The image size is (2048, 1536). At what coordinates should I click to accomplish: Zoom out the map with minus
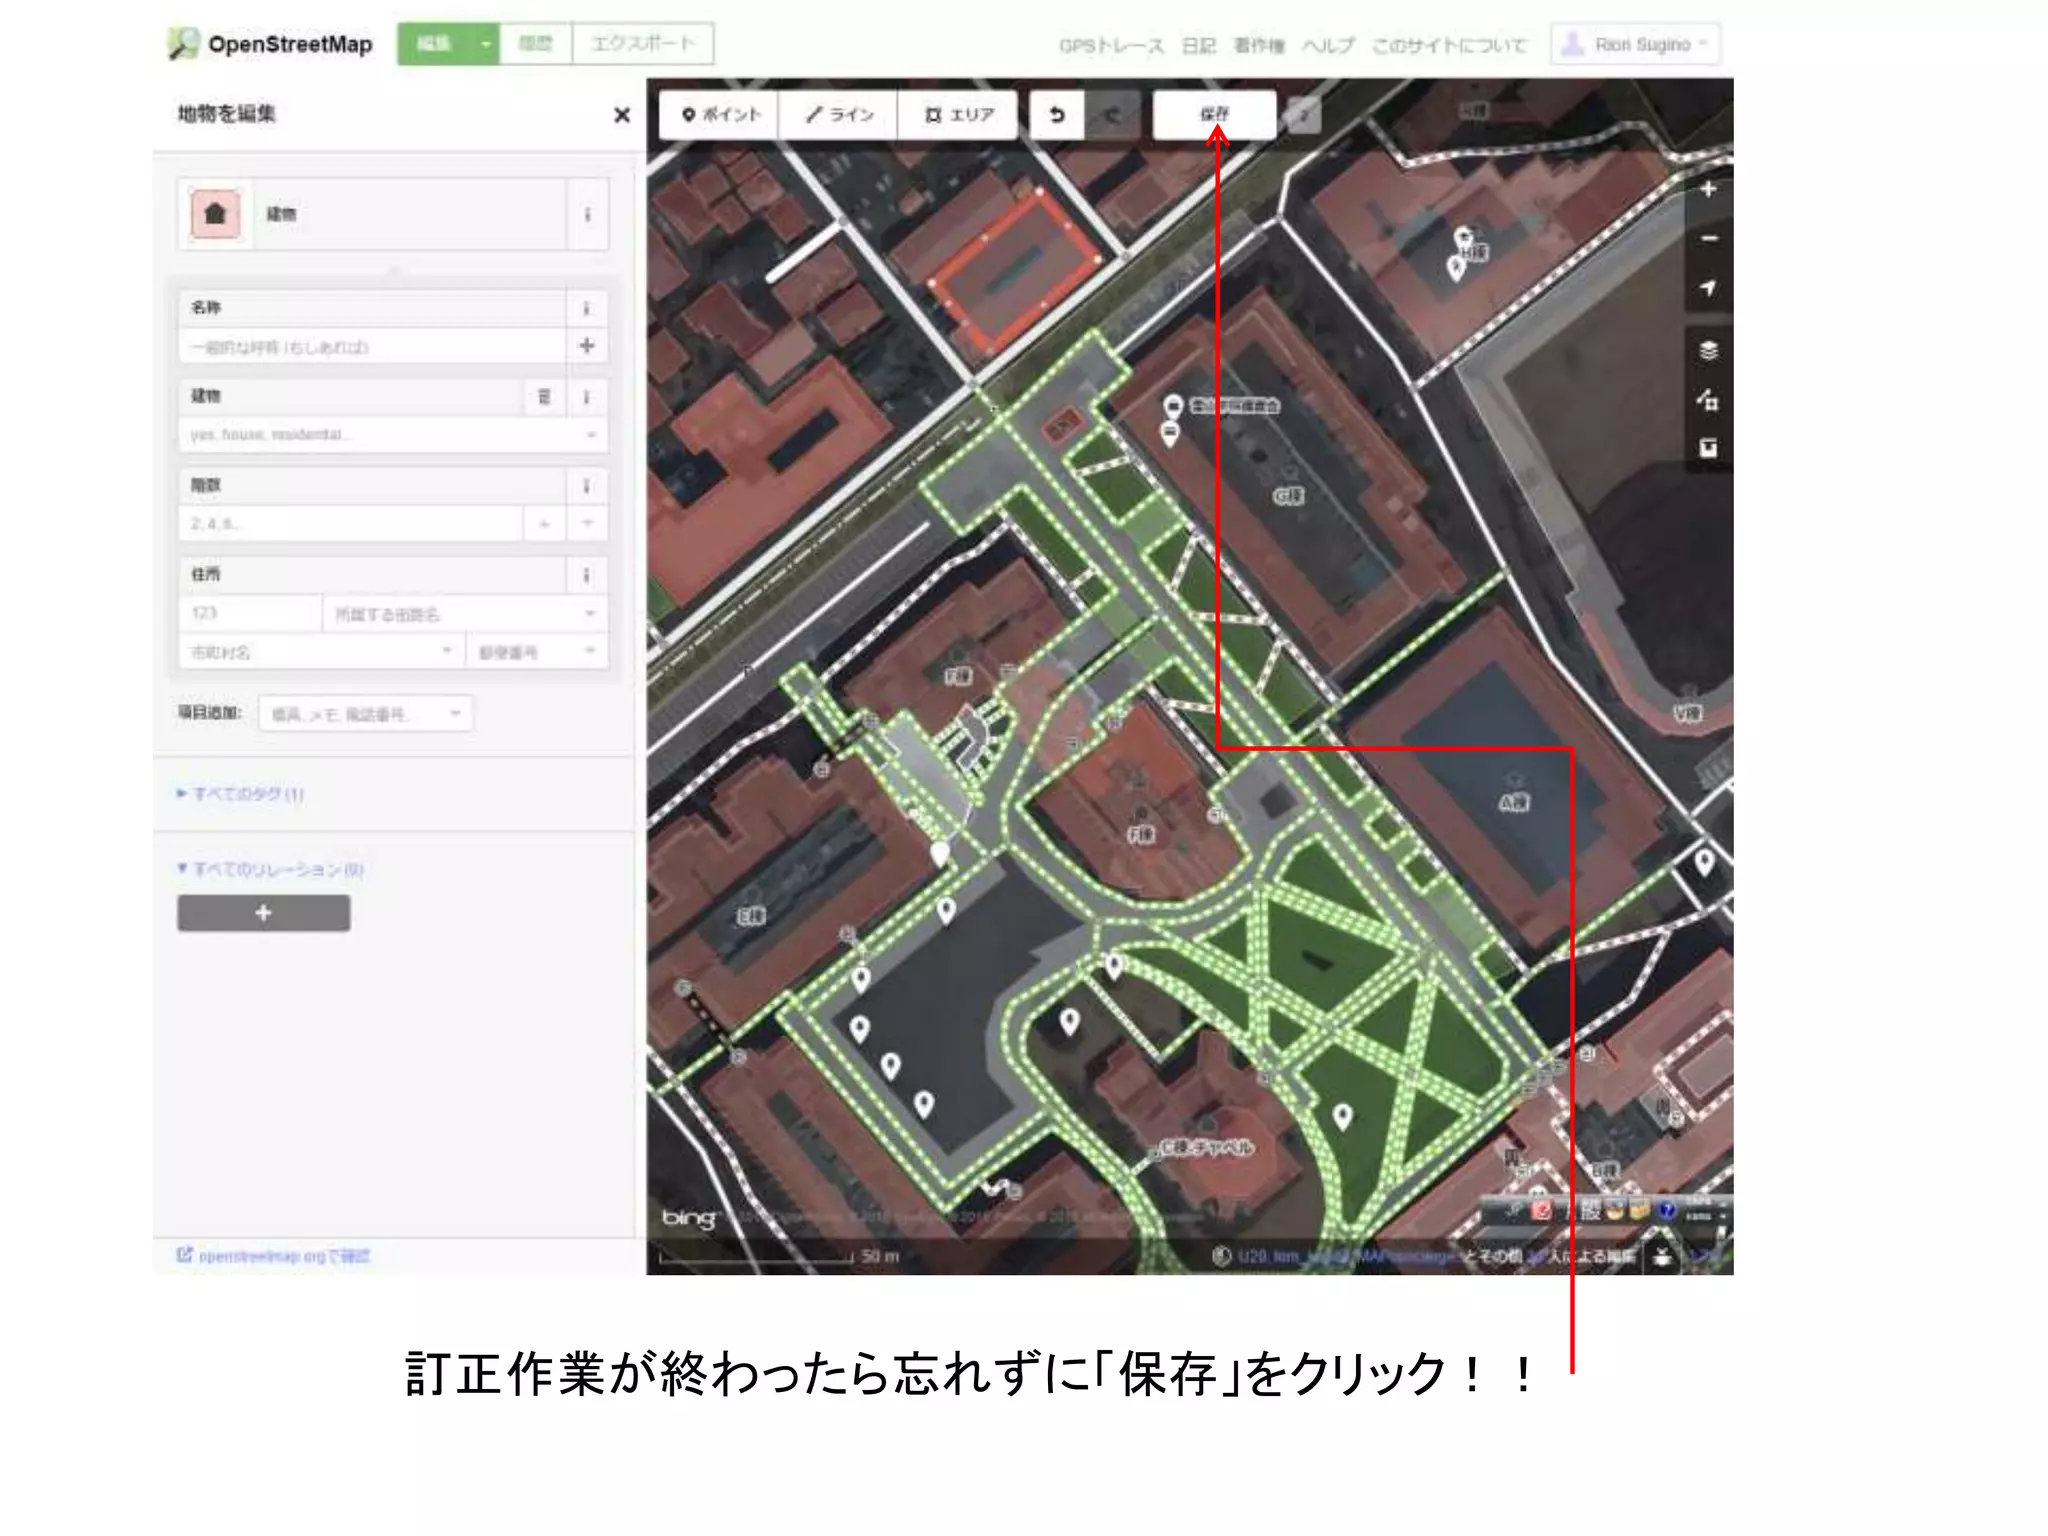[x=1709, y=239]
